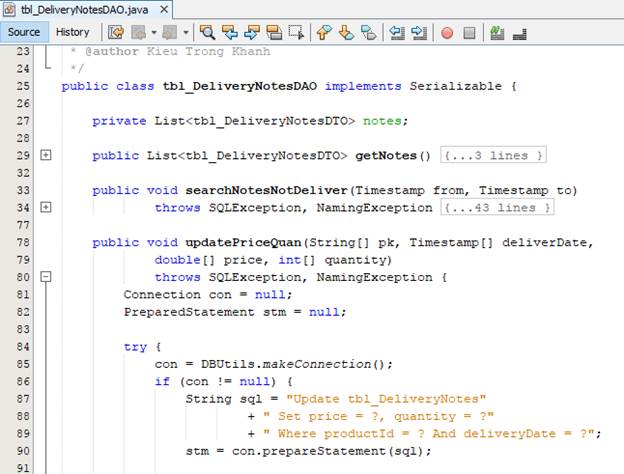Expand the getNotes() fold at line 29
Image resolution: width=624 pixels, height=474 pixels.
click(x=46, y=155)
